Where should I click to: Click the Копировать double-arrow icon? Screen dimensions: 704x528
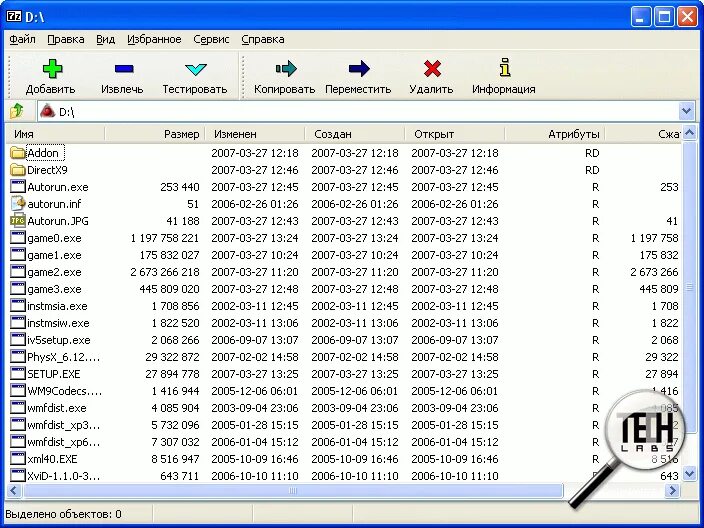pos(286,69)
